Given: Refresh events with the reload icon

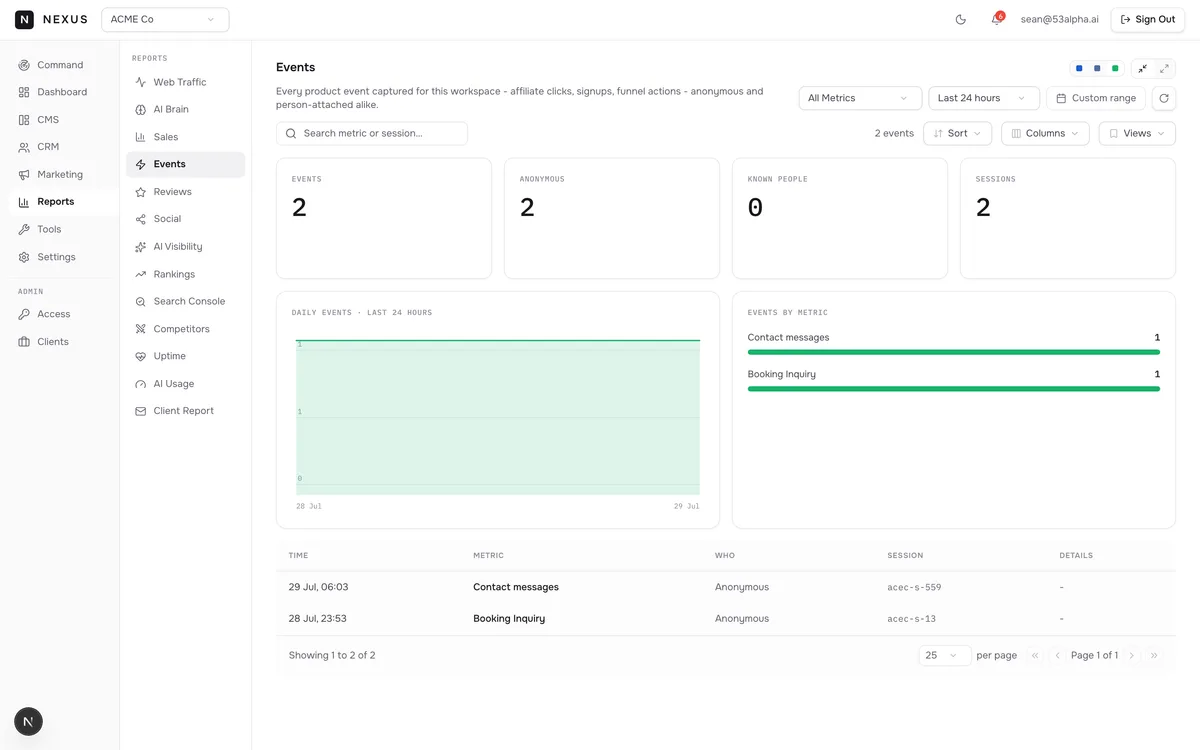Looking at the screenshot, I should [x=1164, y=98].
